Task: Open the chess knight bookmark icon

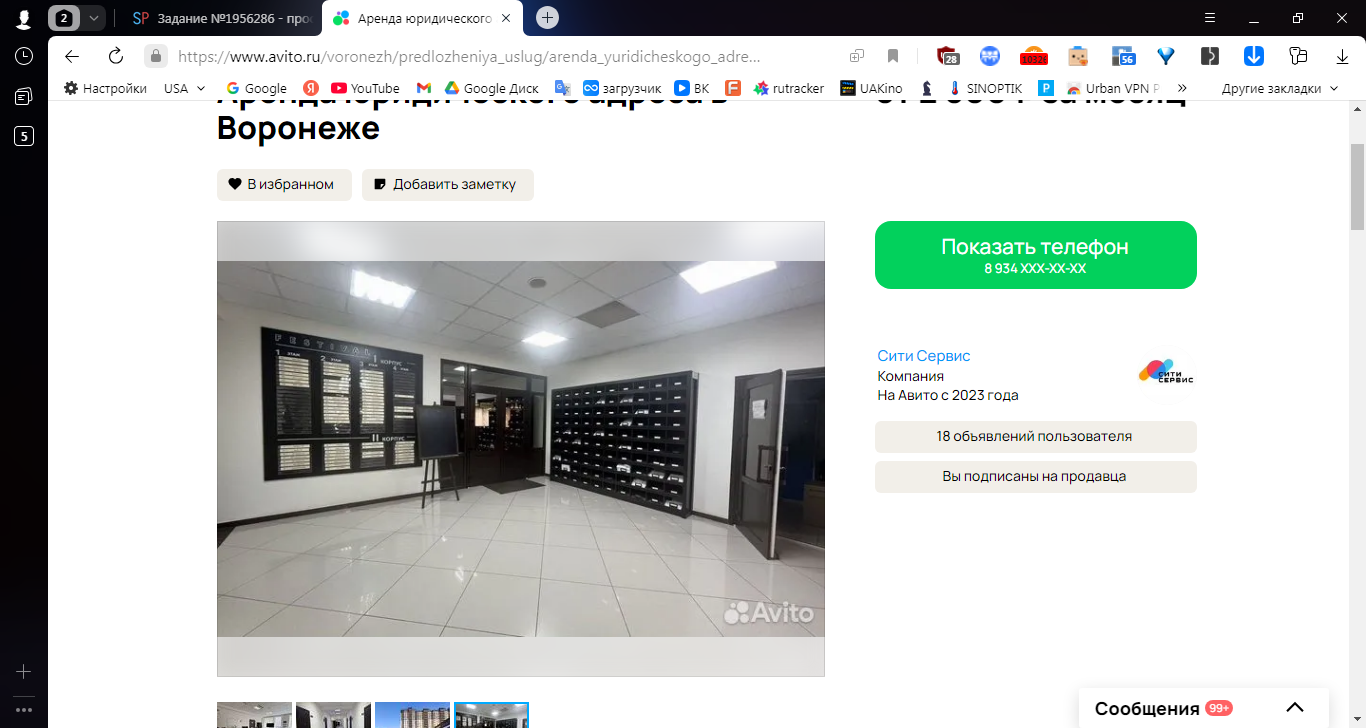Action: pyautogui.click(x=927, y=88)
